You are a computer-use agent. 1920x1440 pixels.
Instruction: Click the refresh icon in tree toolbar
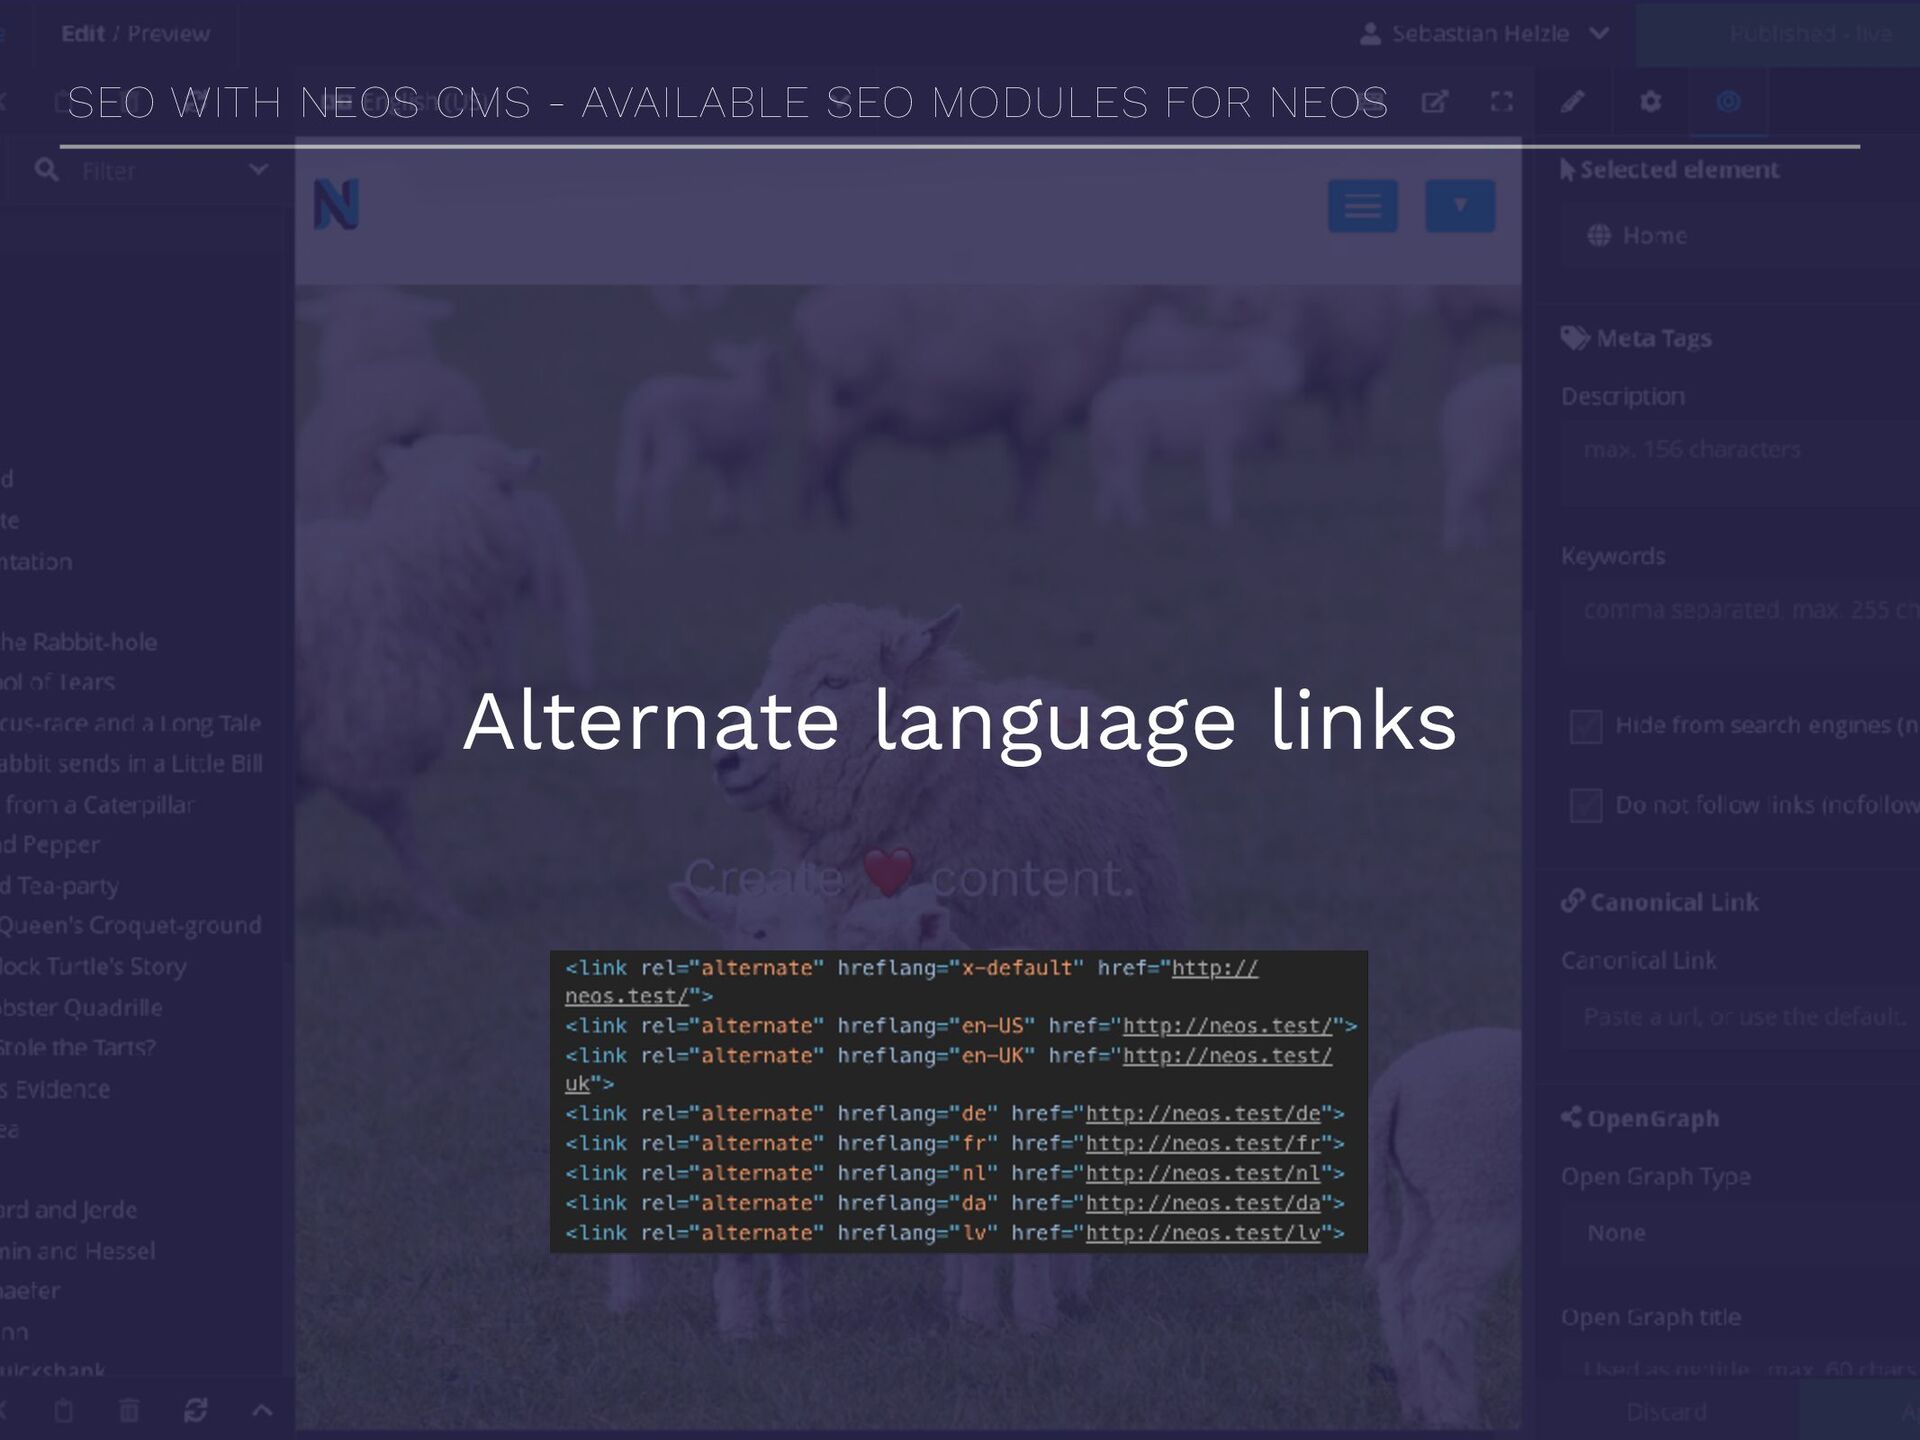click(196, 1411)
